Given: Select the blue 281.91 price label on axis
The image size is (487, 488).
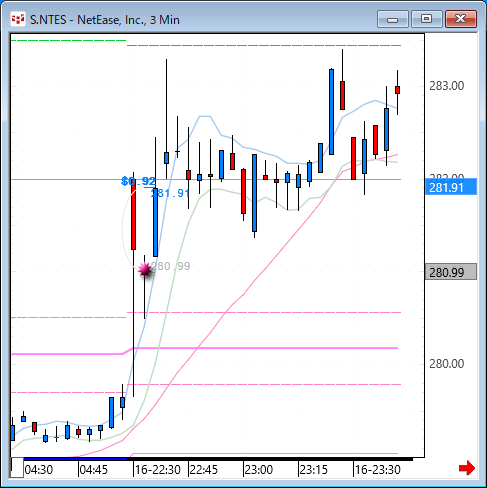Looking at the screenshot, I should tap(451, 187).
